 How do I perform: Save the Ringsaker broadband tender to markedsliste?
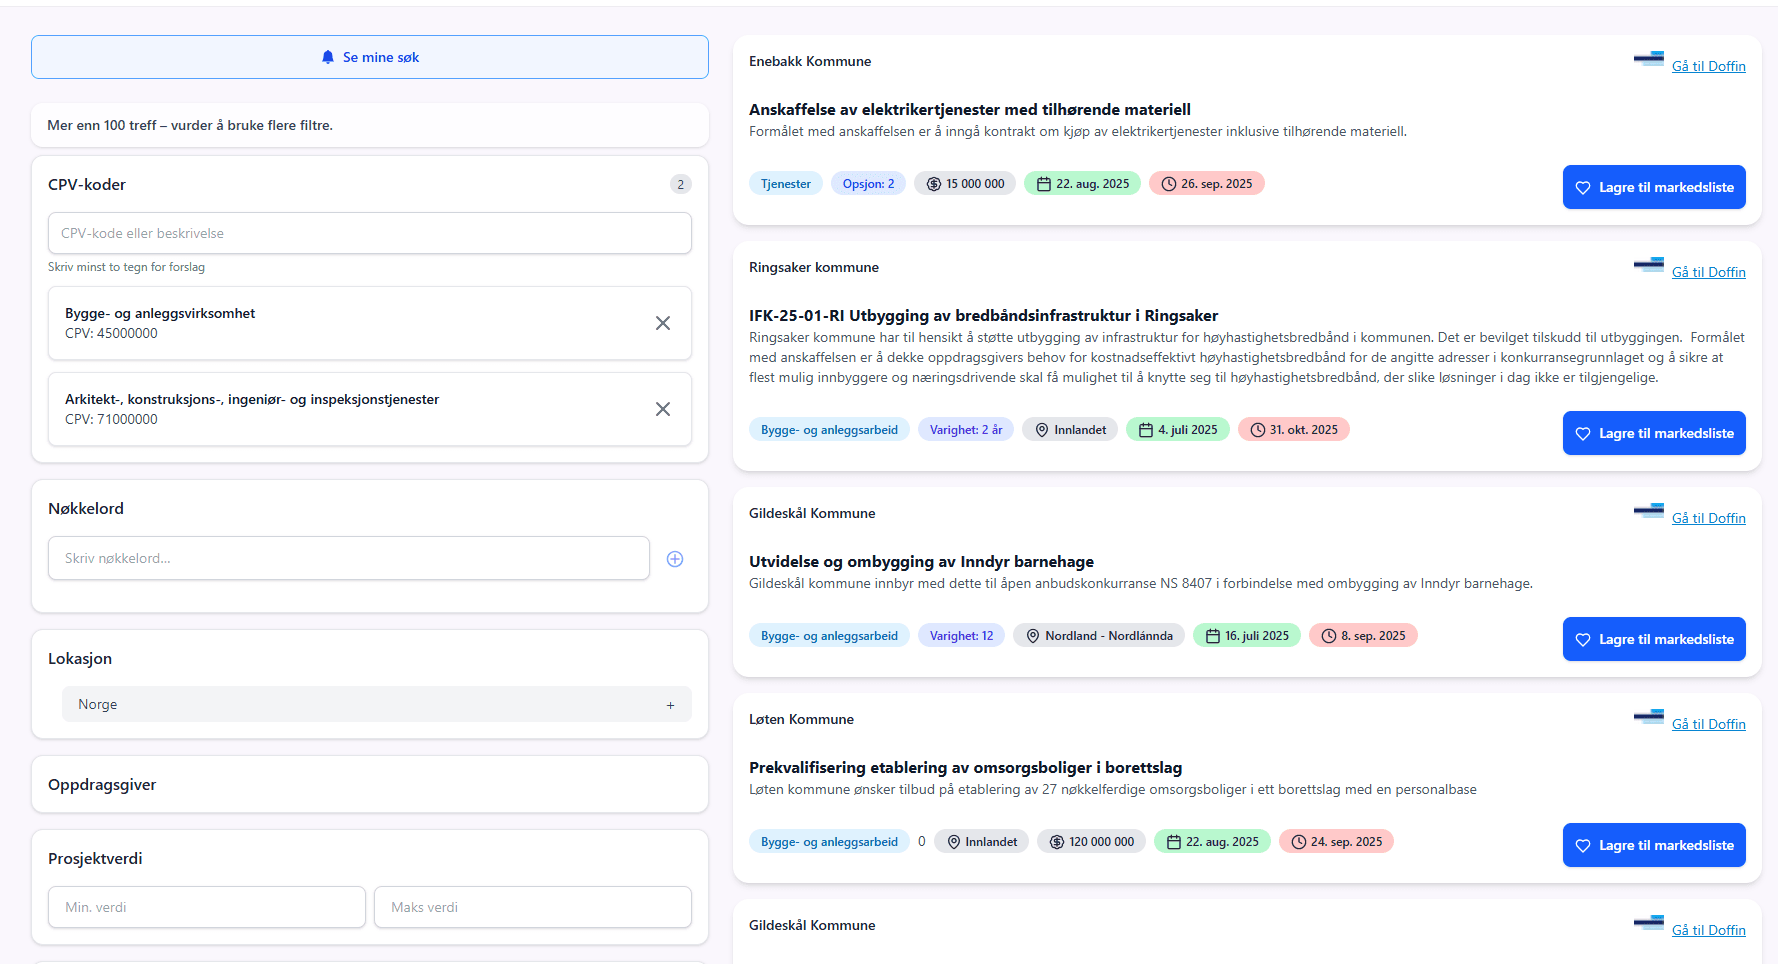[1654, 433]
